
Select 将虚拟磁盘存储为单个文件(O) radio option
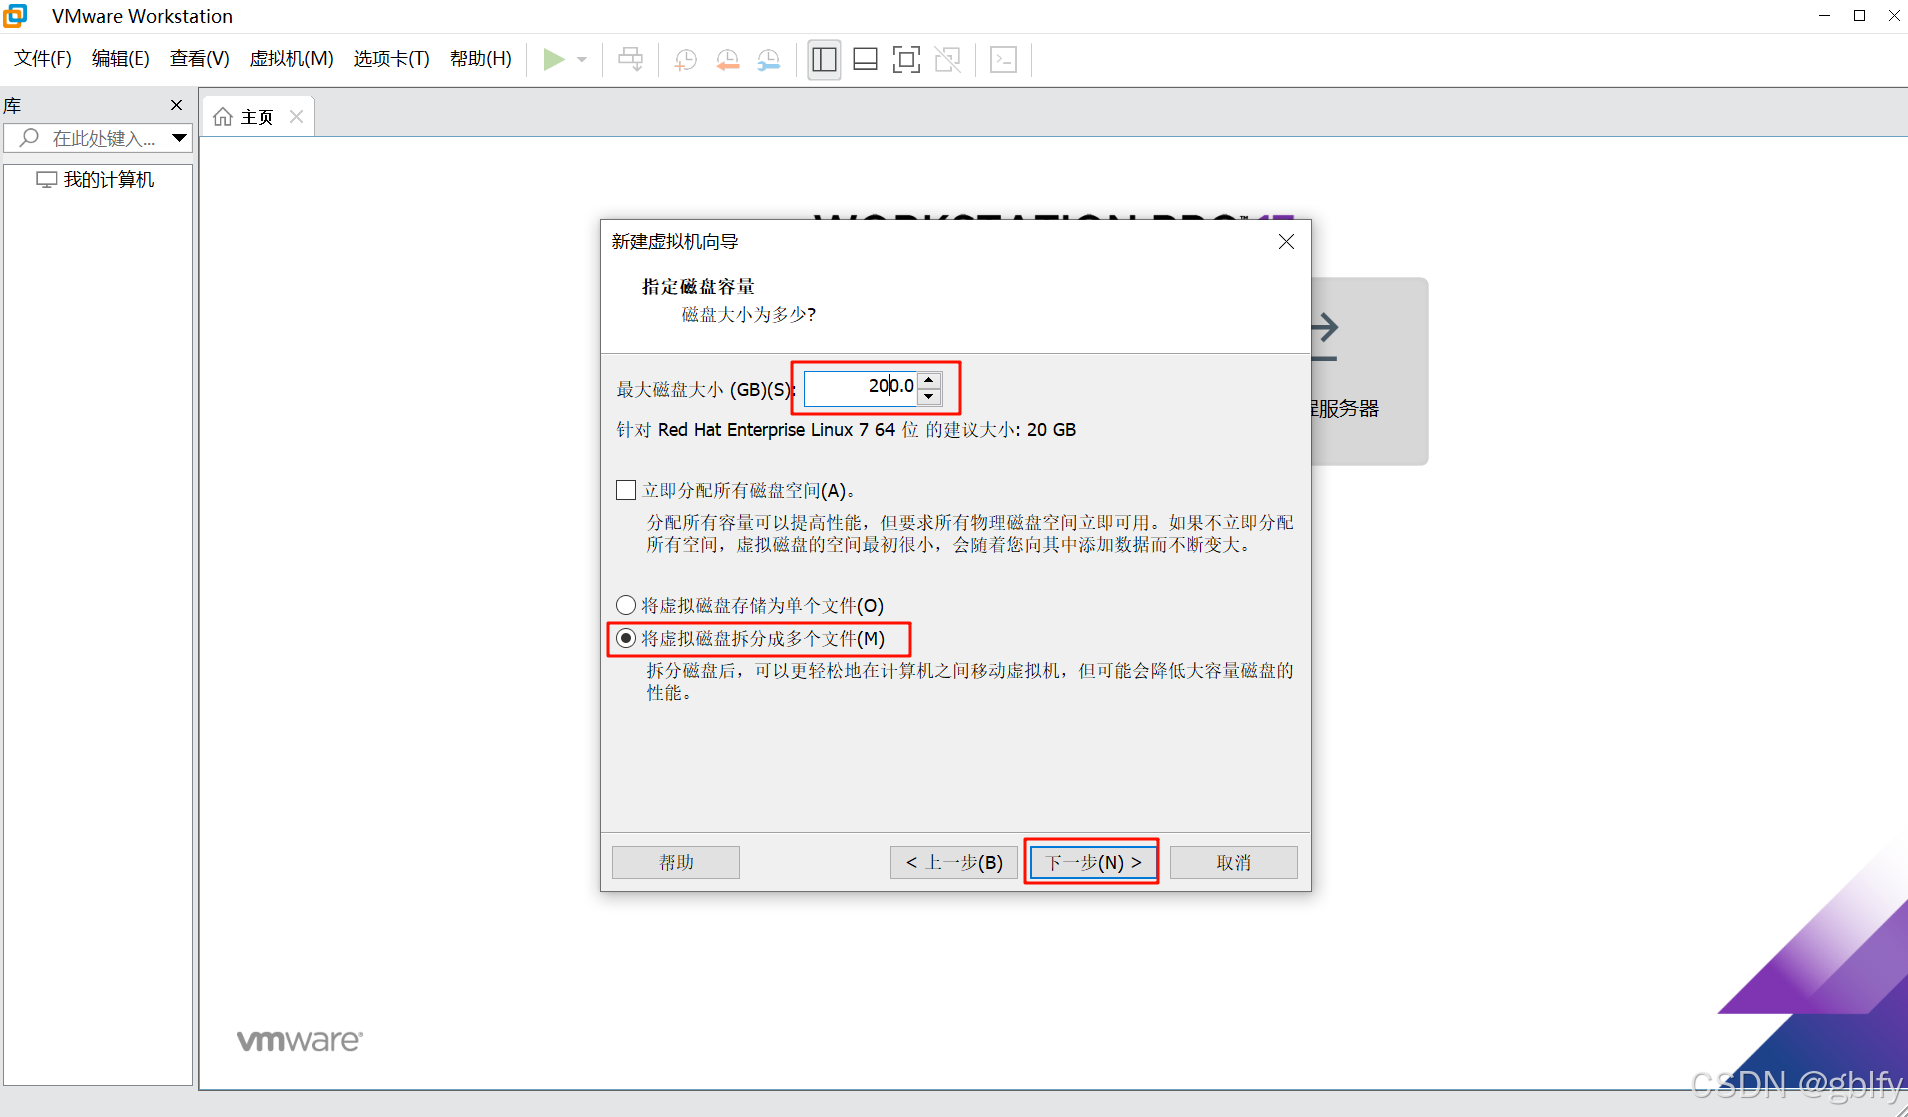coord(626,605)
